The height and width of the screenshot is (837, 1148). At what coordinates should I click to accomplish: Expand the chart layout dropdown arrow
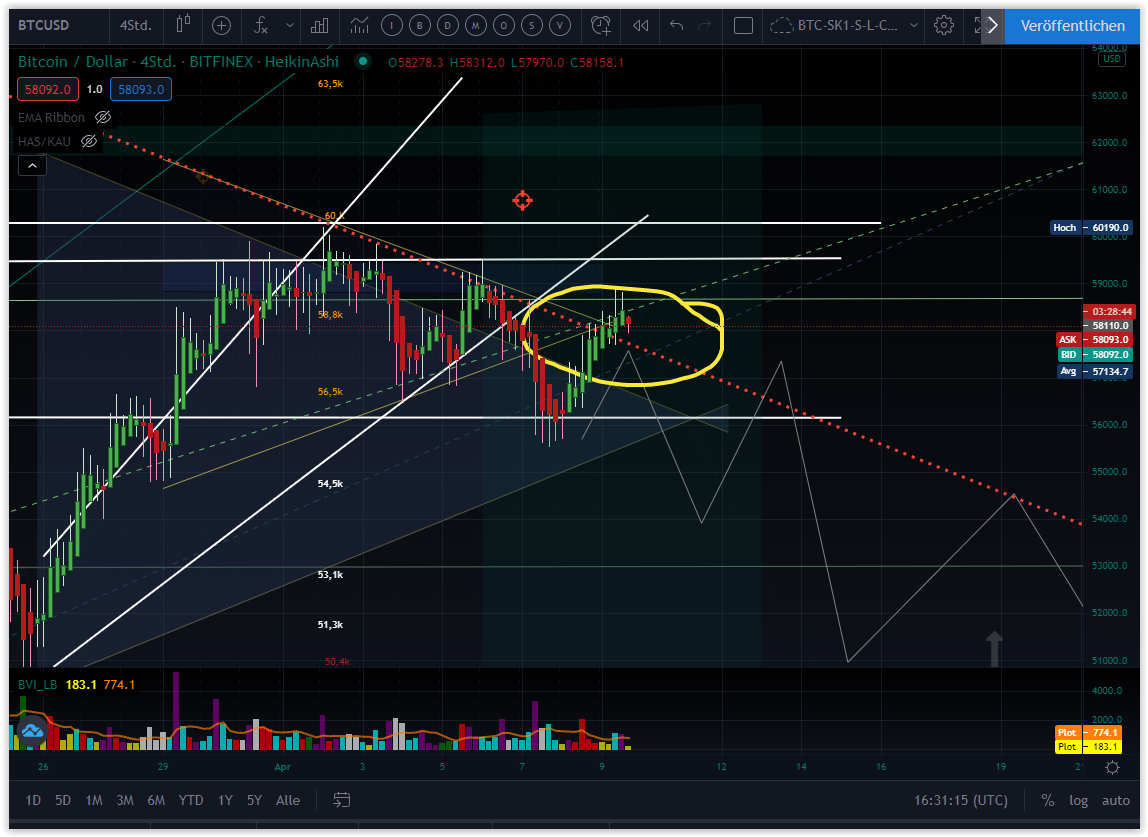(914, 26)
